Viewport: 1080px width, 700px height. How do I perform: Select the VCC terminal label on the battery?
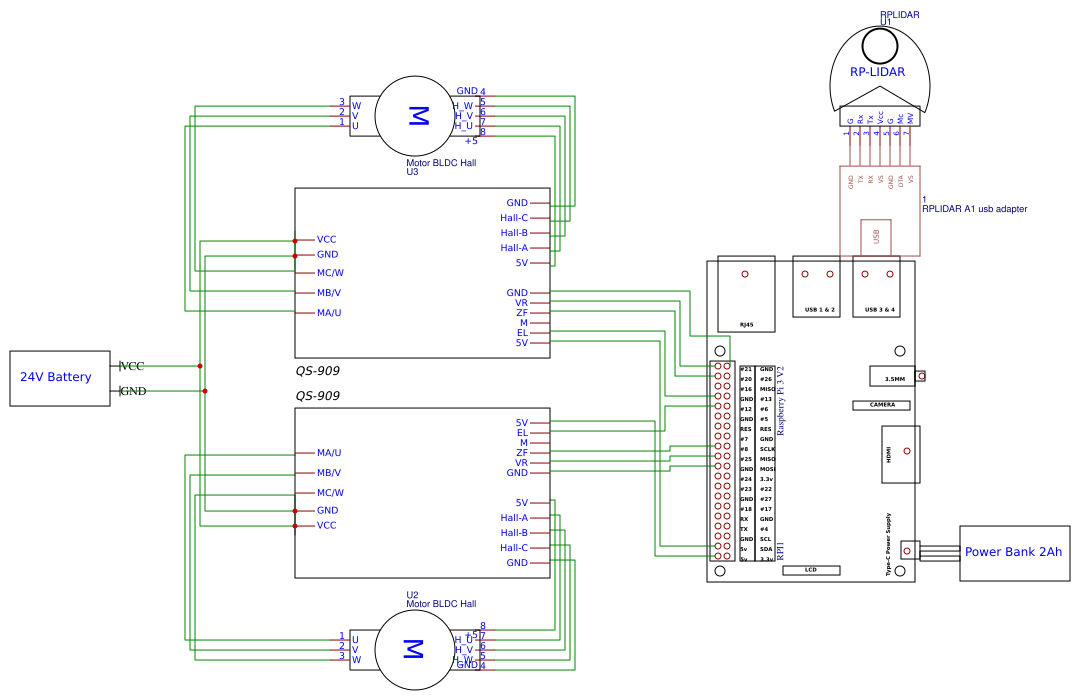(132, 366)
